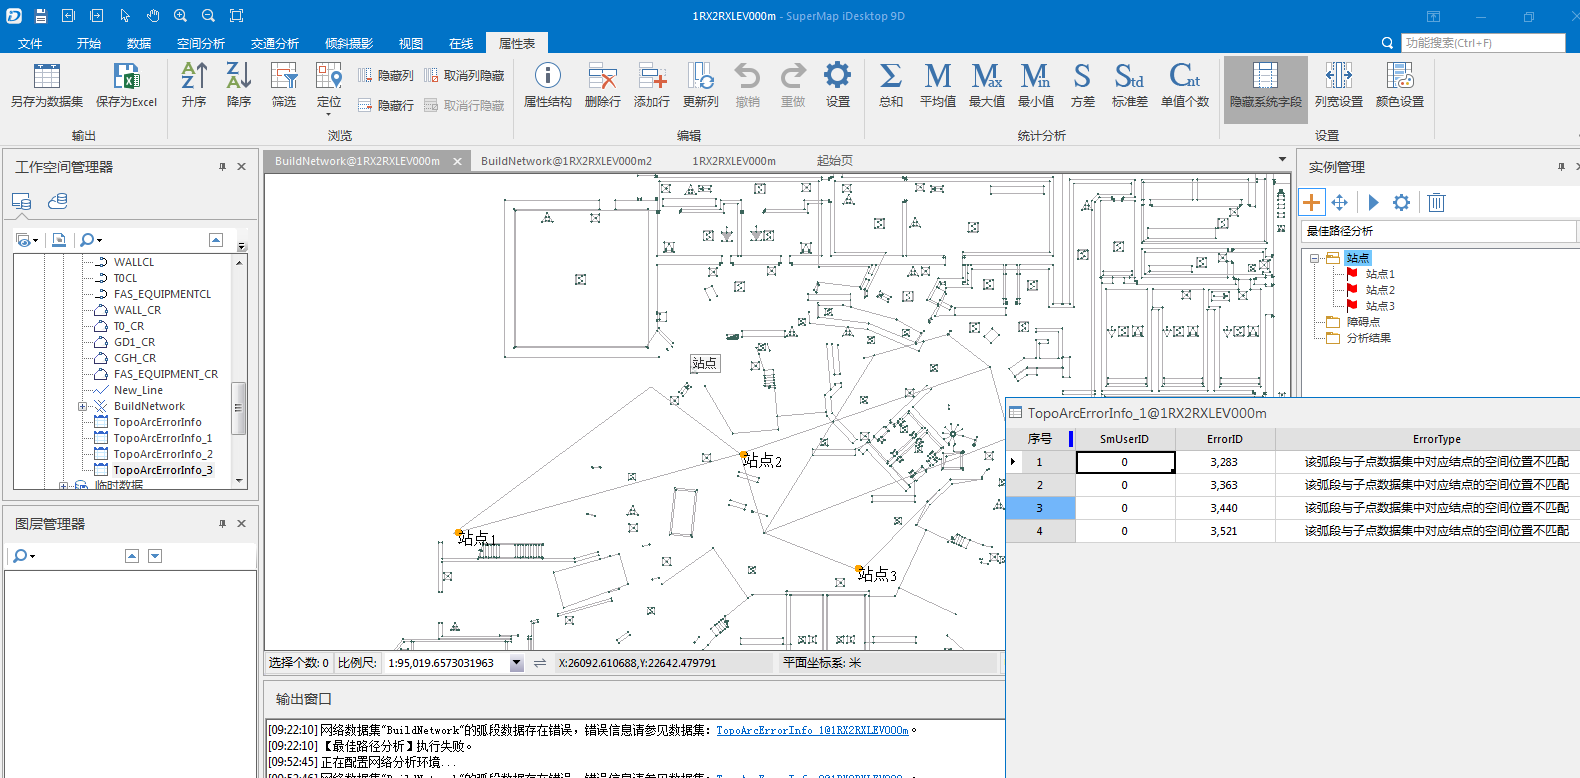Click 取消列隐藏 to unhide columns

464,75
